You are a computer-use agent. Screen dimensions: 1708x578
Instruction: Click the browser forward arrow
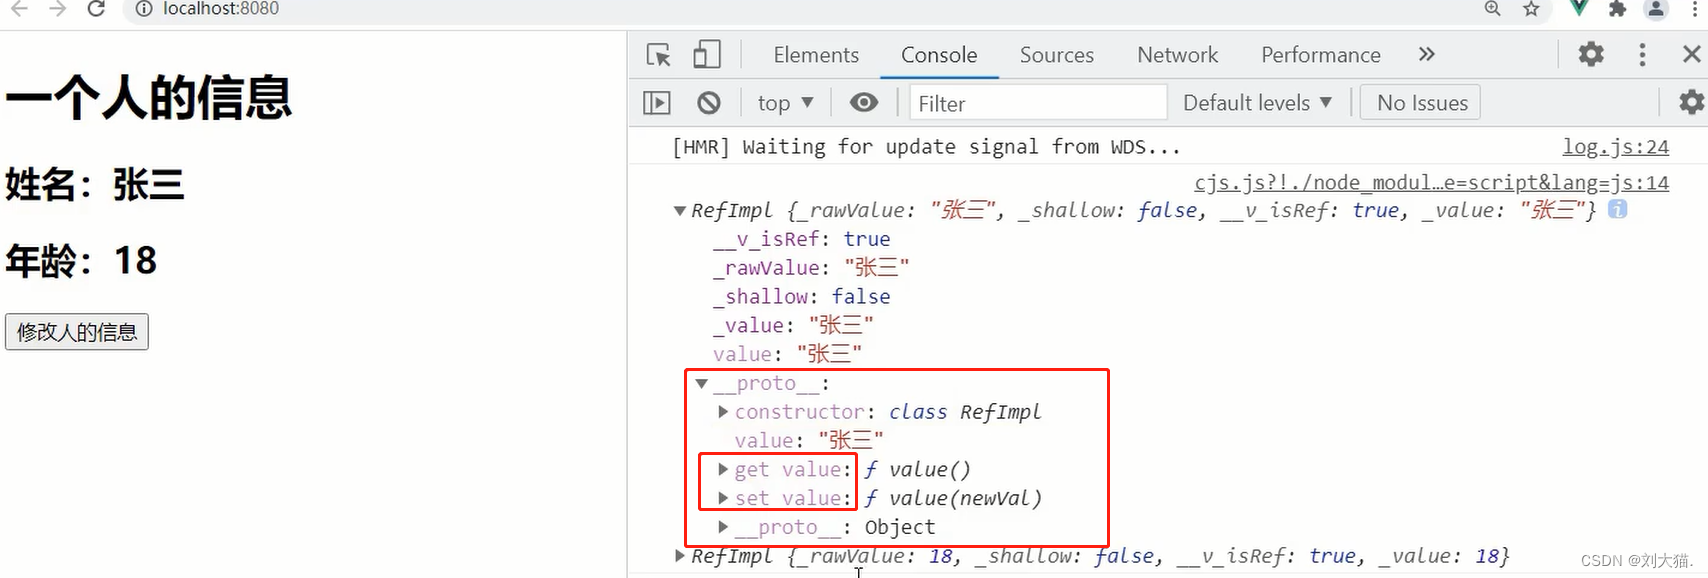pos(58,9)
